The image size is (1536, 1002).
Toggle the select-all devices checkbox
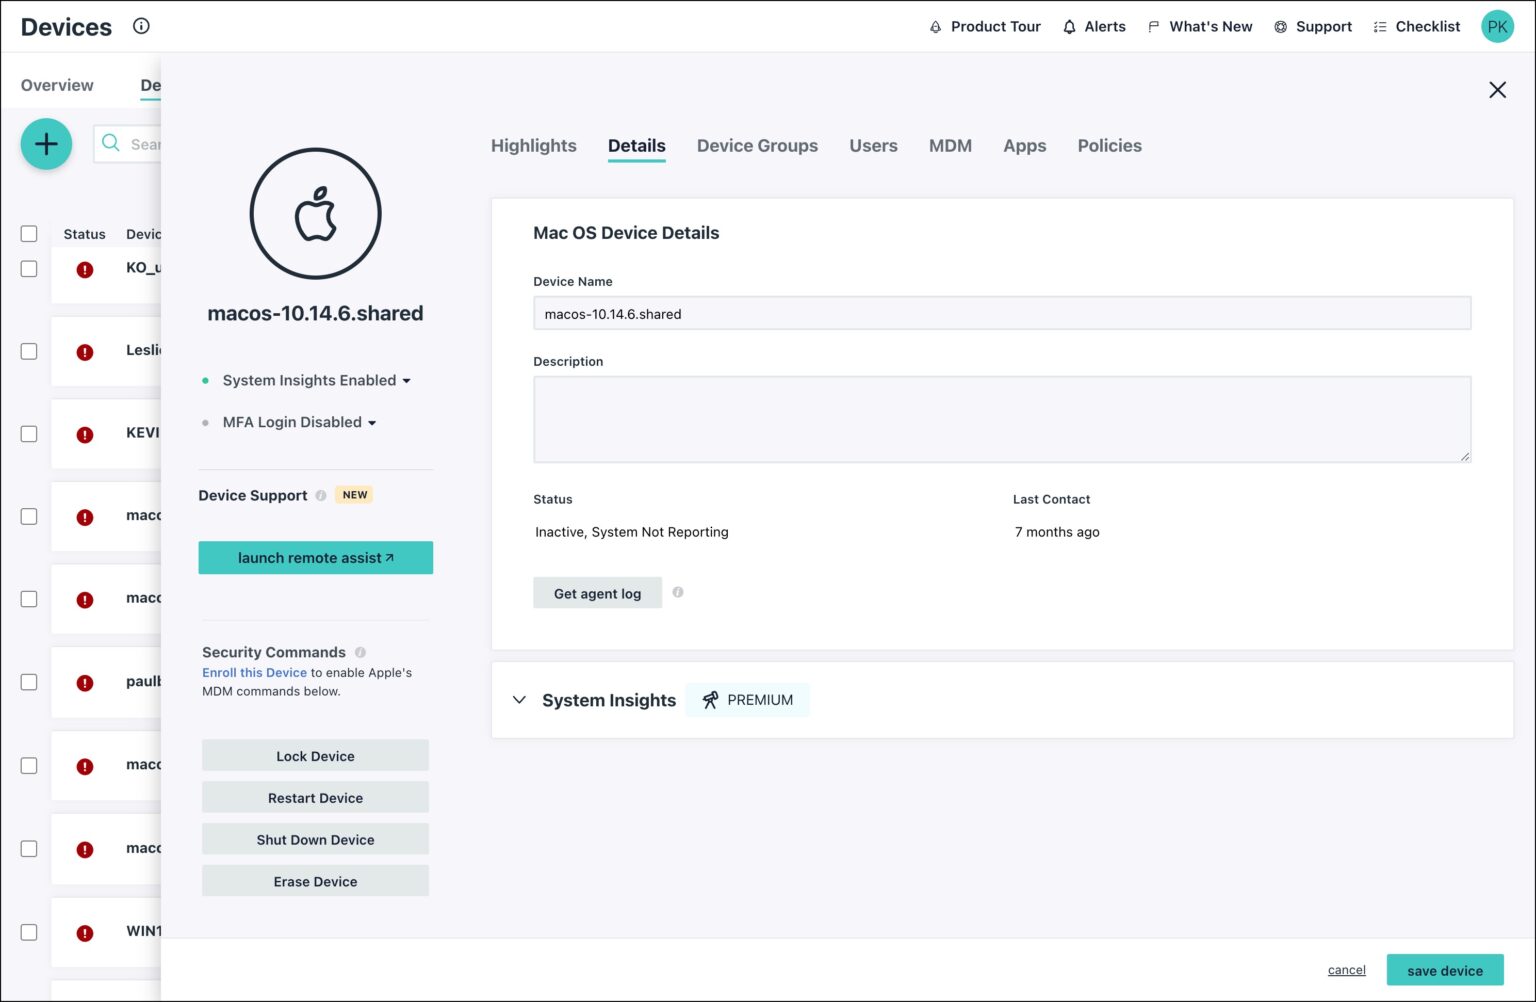(x=29, y=234)
